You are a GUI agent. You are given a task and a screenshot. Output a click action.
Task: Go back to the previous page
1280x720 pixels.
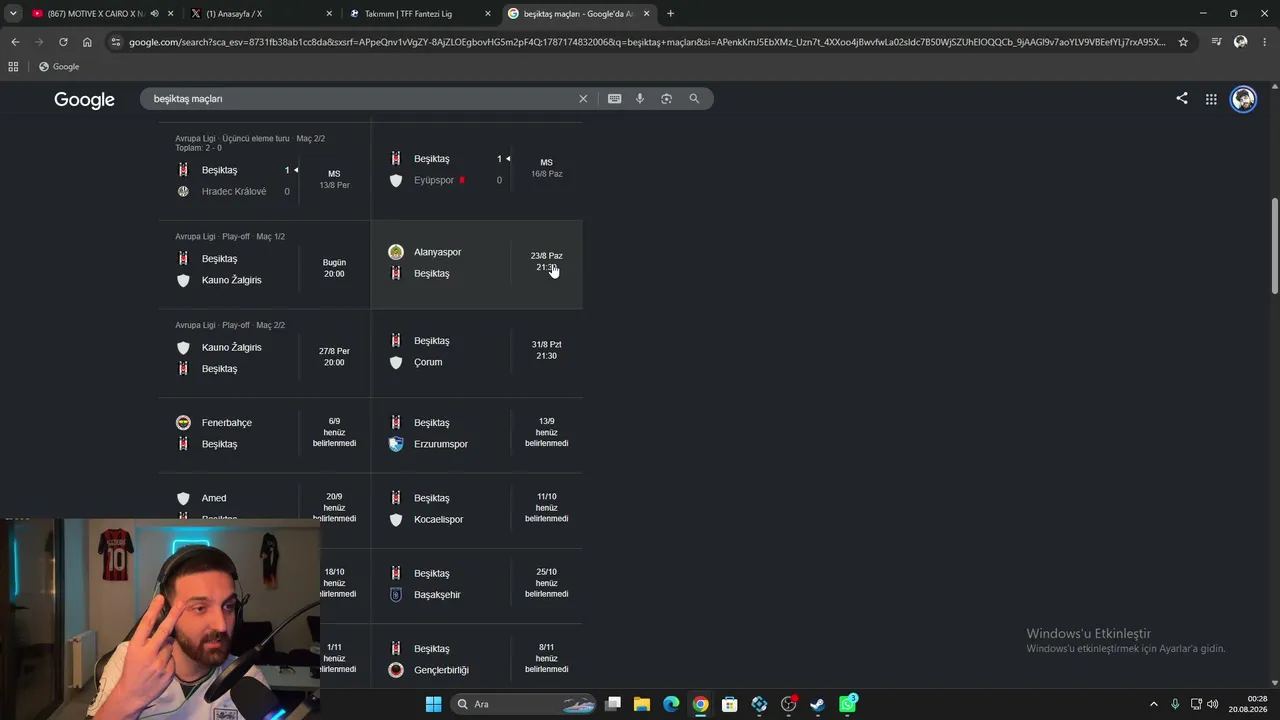[x=15, y=42]
